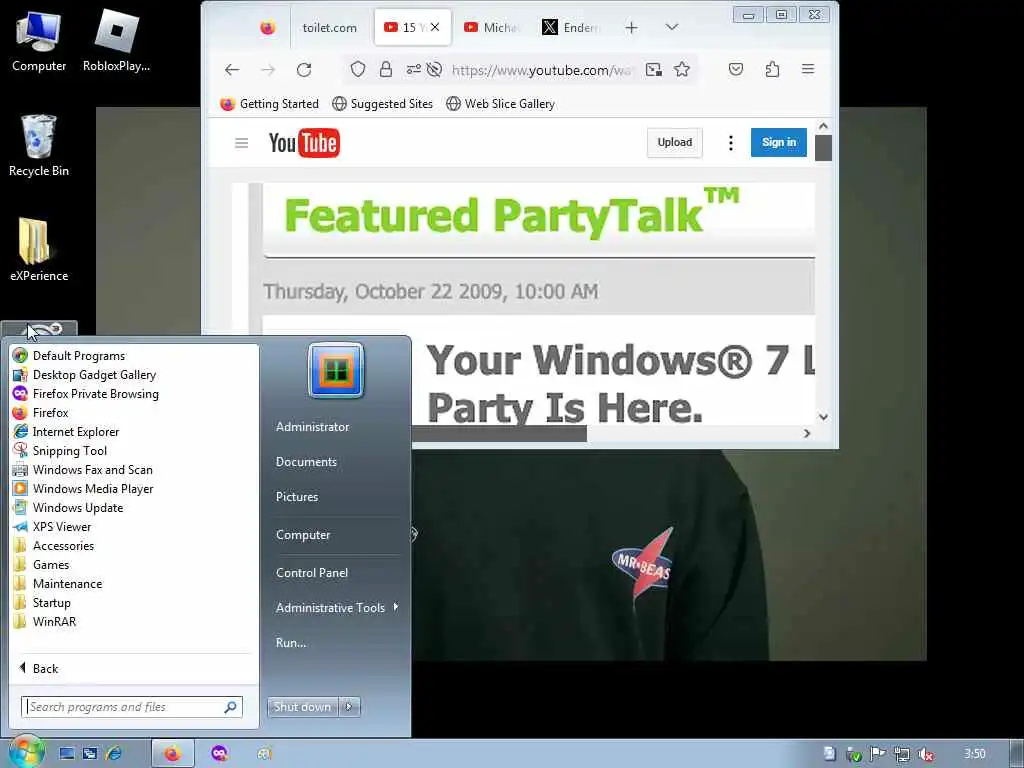This screenshot has height=768, width=1024.
Task: Open the Recycle Bin on desktop
Action: (x=39, y=145)
